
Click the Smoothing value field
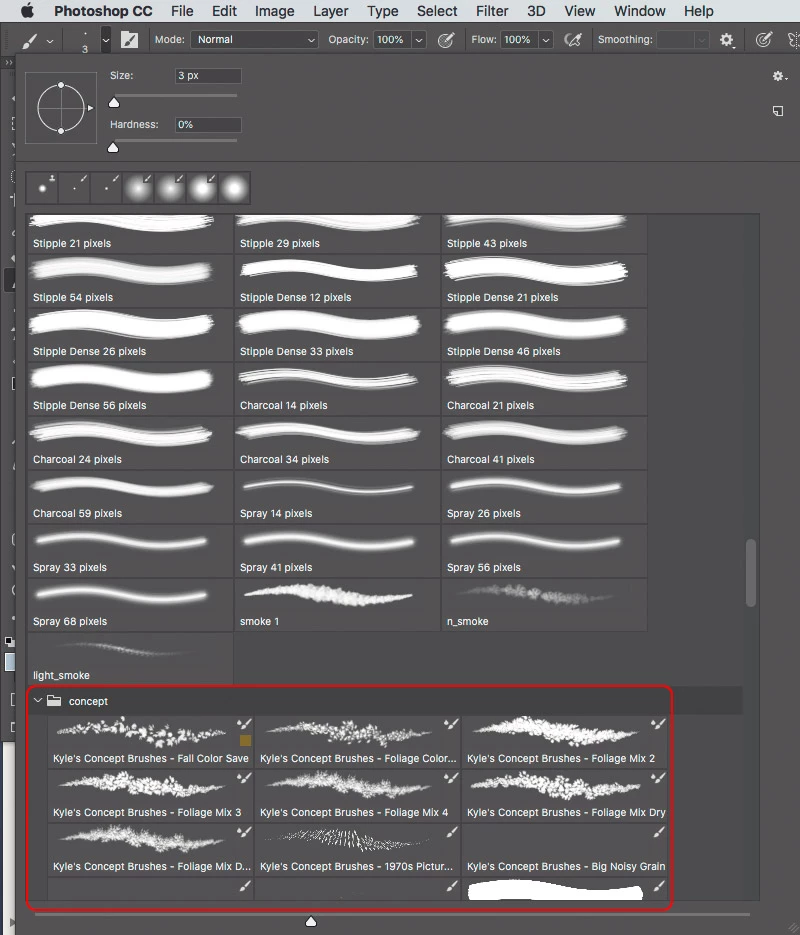pos(676,40)
